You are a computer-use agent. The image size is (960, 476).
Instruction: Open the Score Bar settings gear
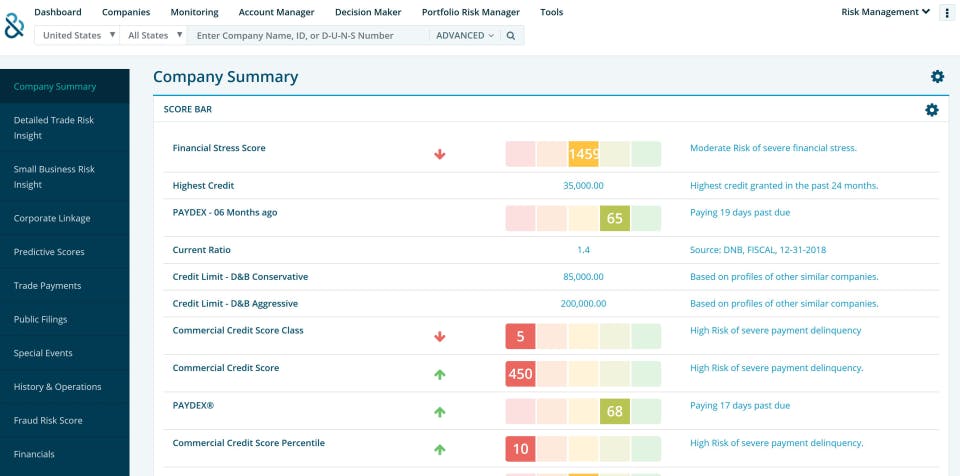pos(932,109)
